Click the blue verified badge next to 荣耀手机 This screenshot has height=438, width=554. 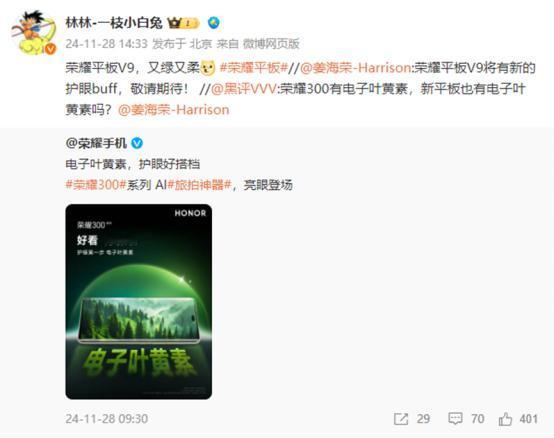pos(137,143)
